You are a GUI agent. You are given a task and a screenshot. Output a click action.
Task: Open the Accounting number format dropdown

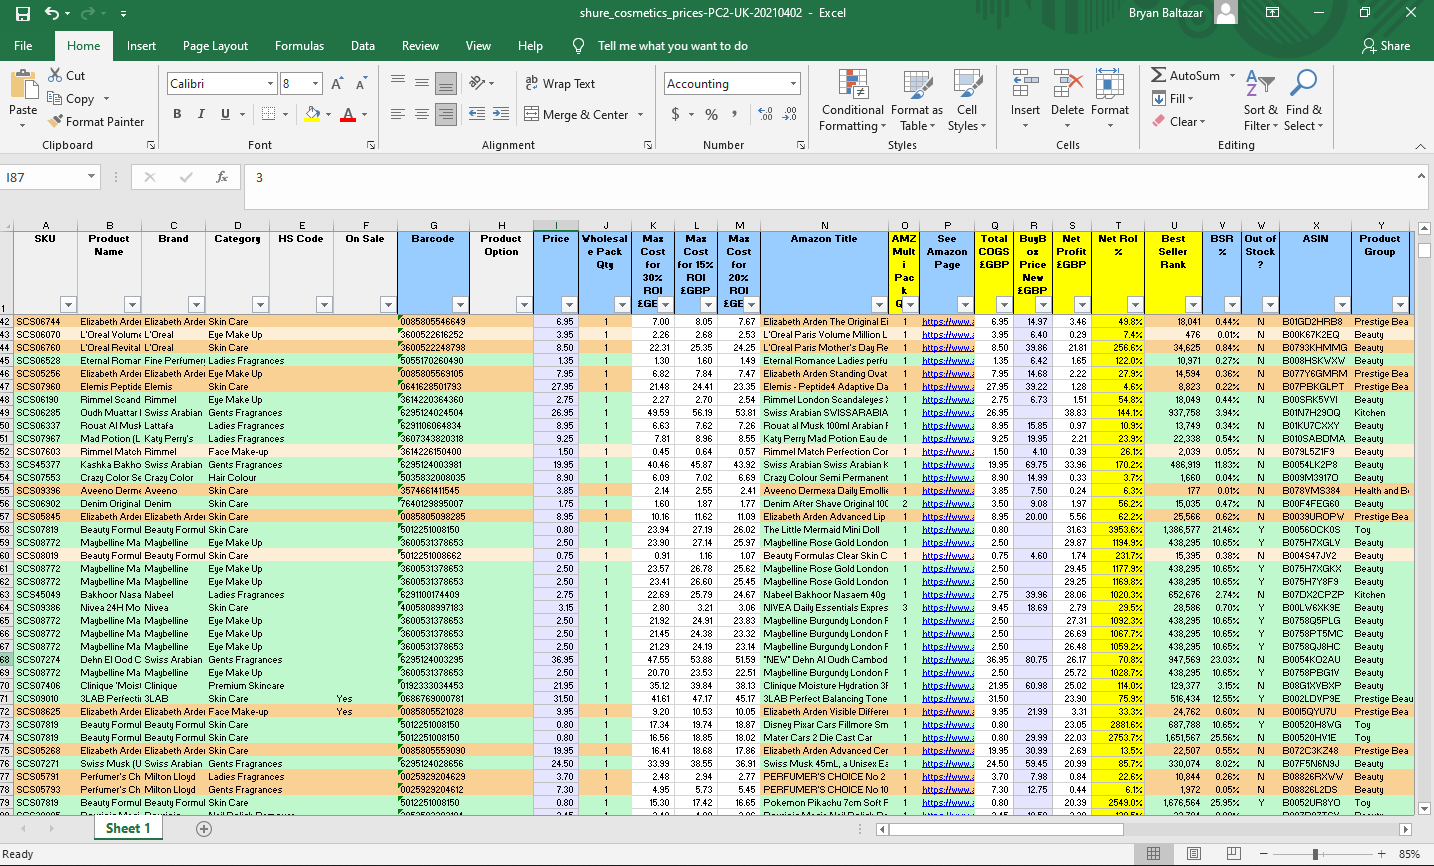[x=793, y=84]
